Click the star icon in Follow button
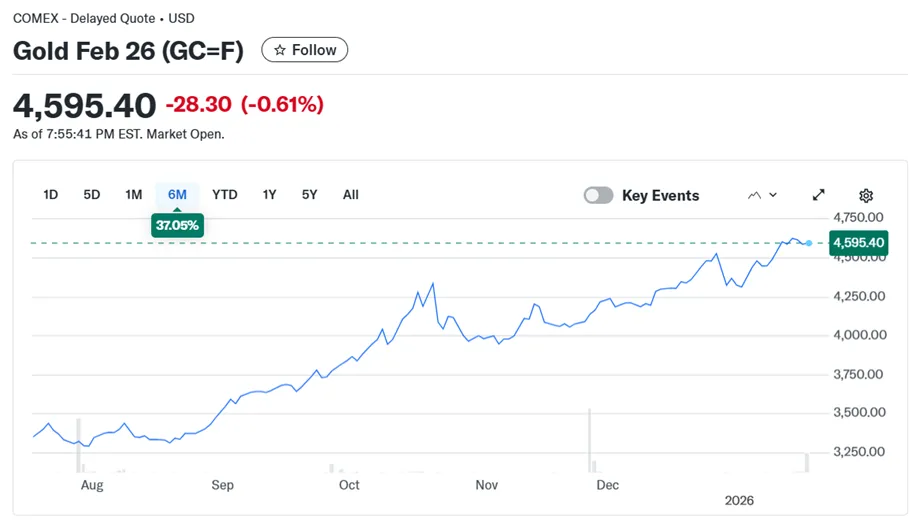The image size is (916, 521). click(279, 50)
